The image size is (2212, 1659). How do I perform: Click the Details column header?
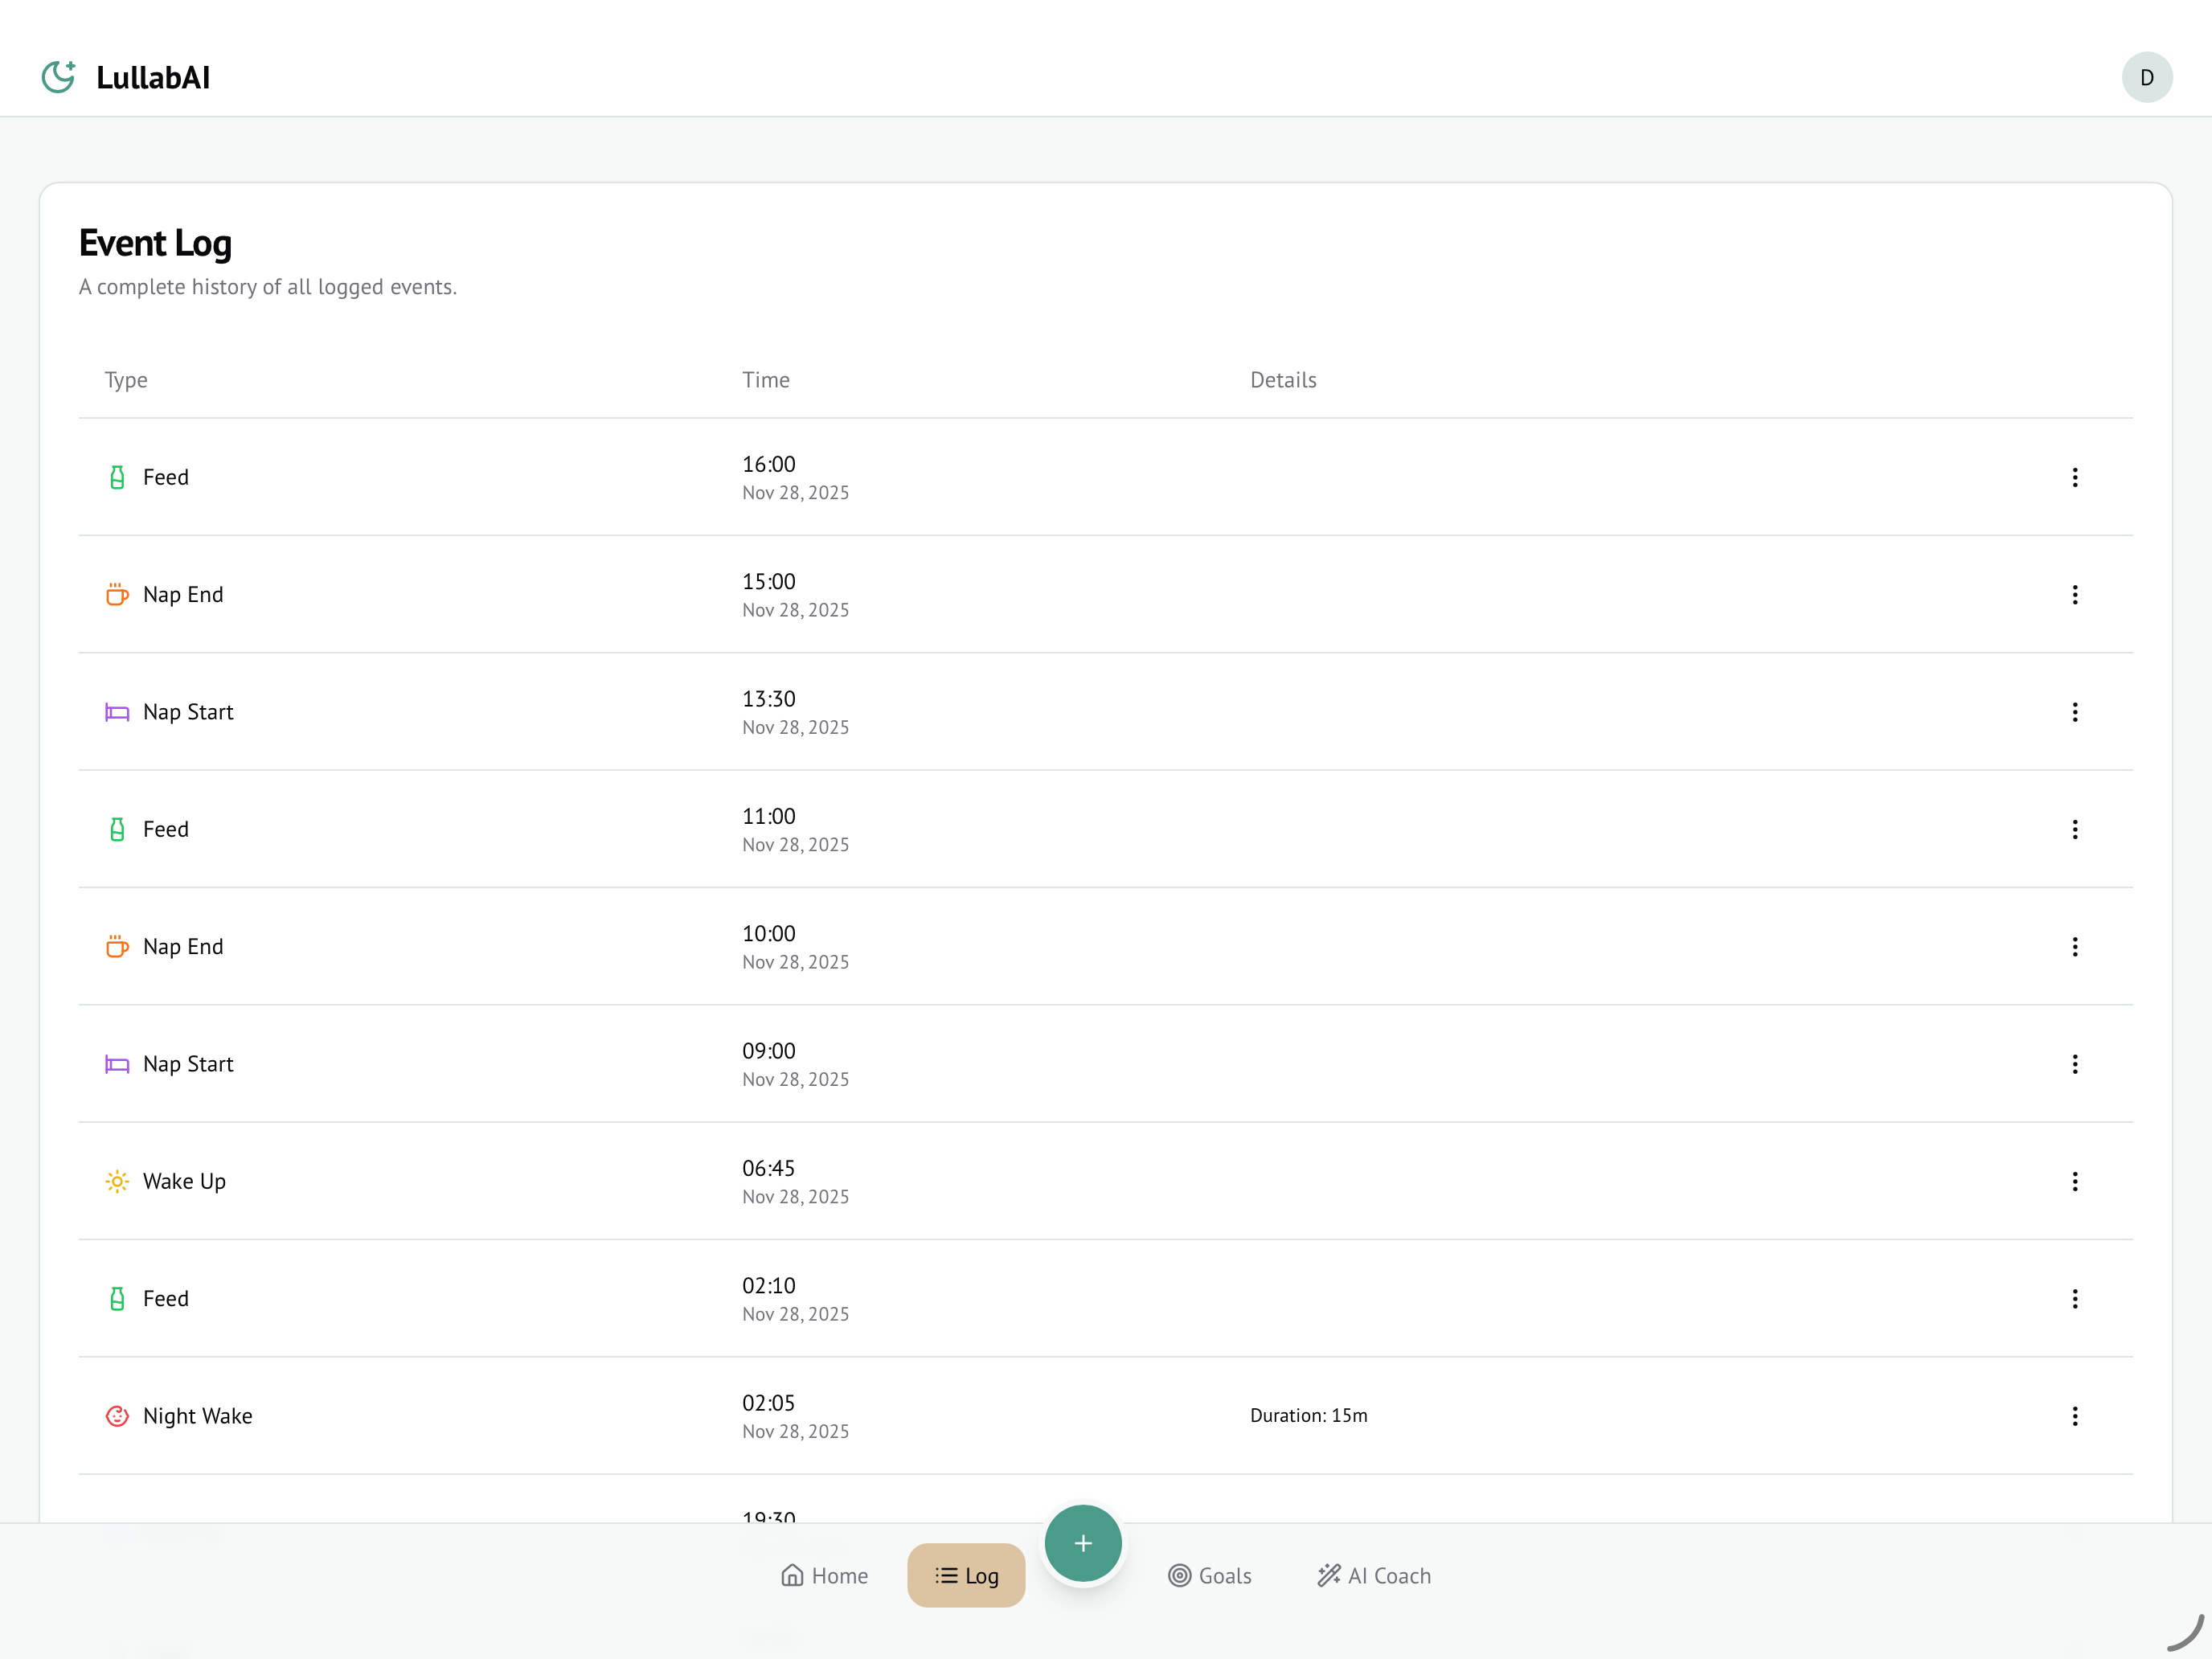click(1283, 380)
